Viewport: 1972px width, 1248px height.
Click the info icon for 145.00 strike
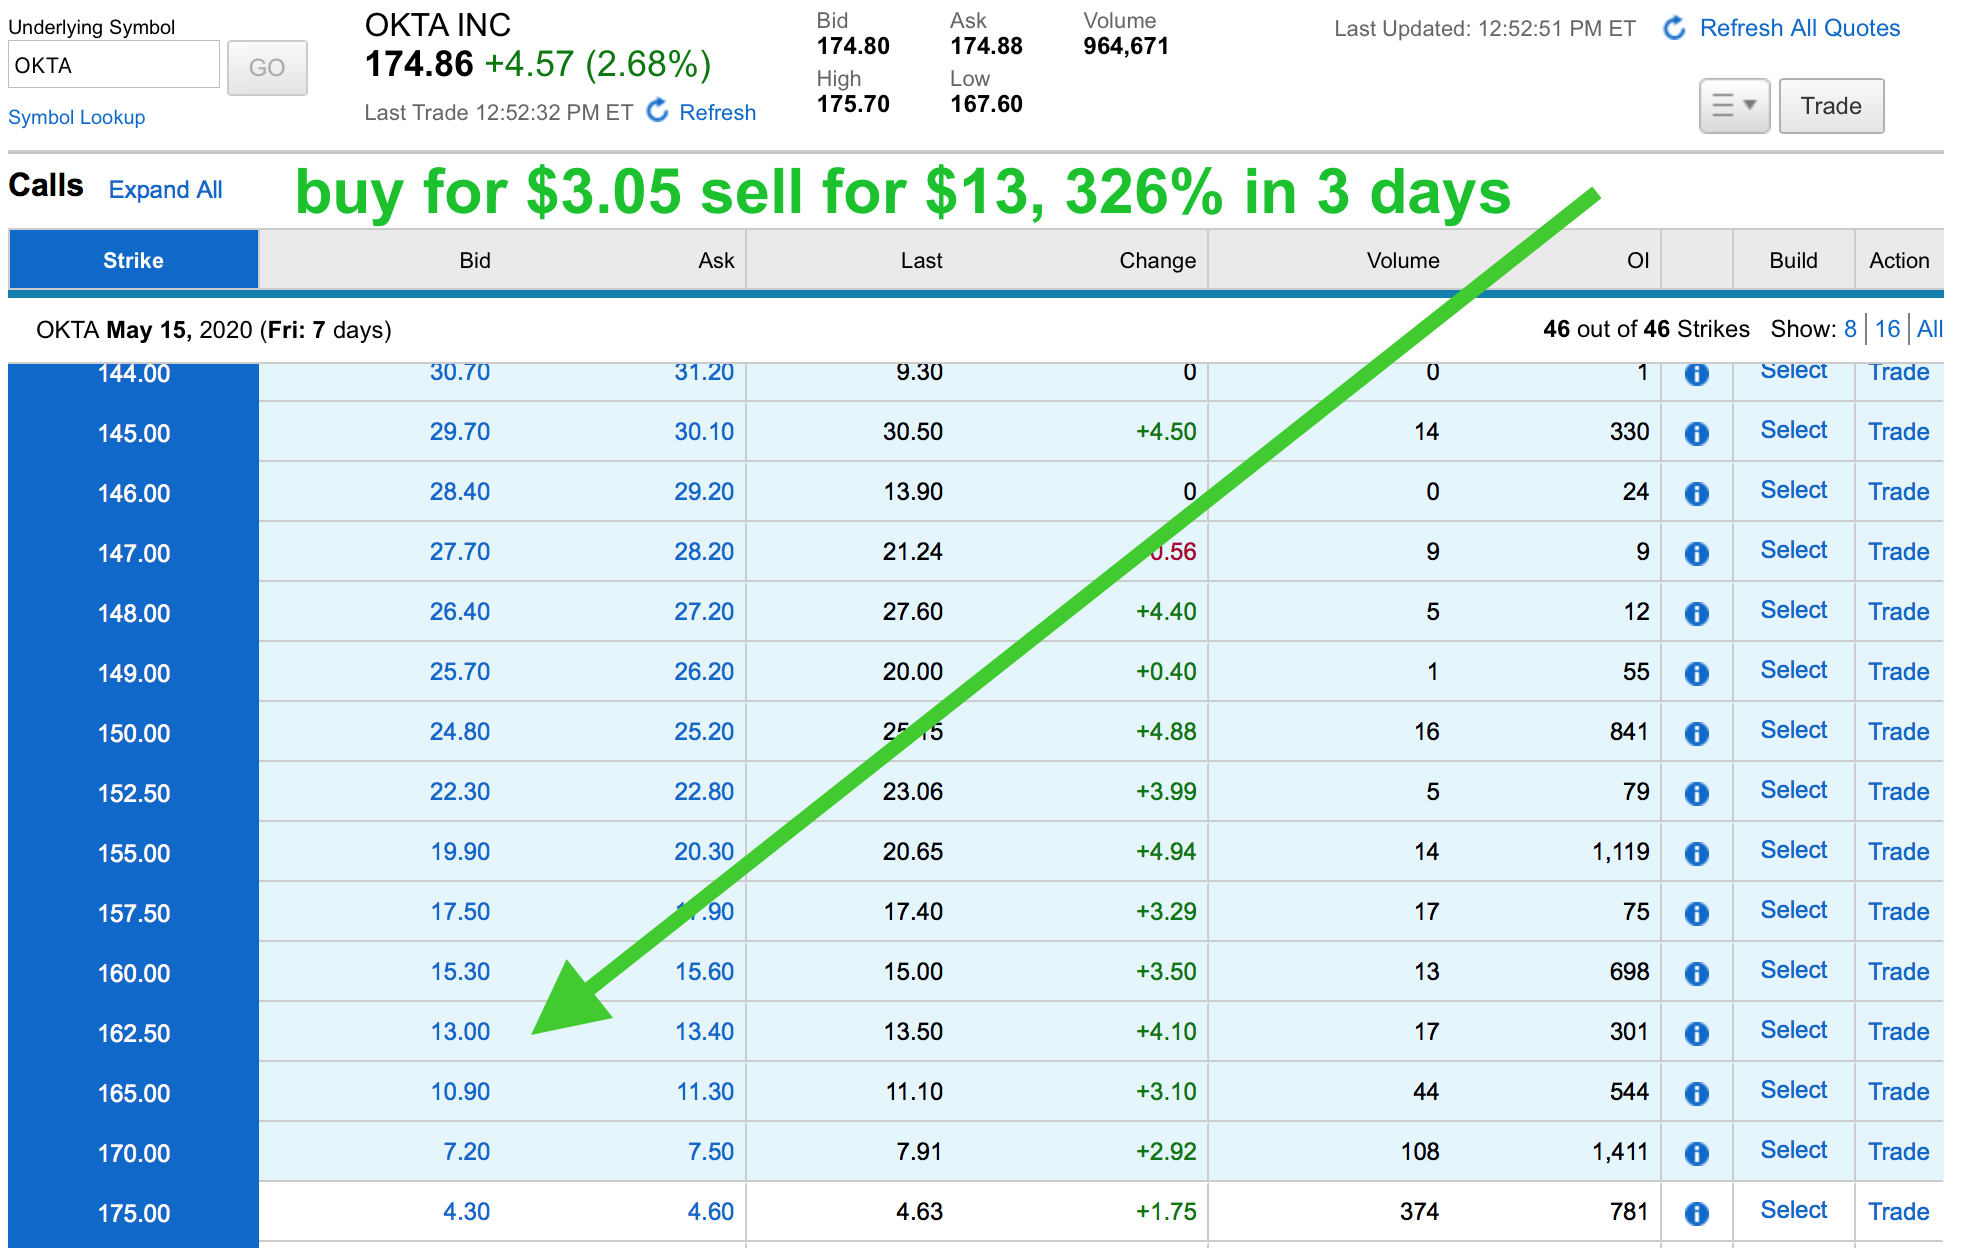pos(1696,433)
